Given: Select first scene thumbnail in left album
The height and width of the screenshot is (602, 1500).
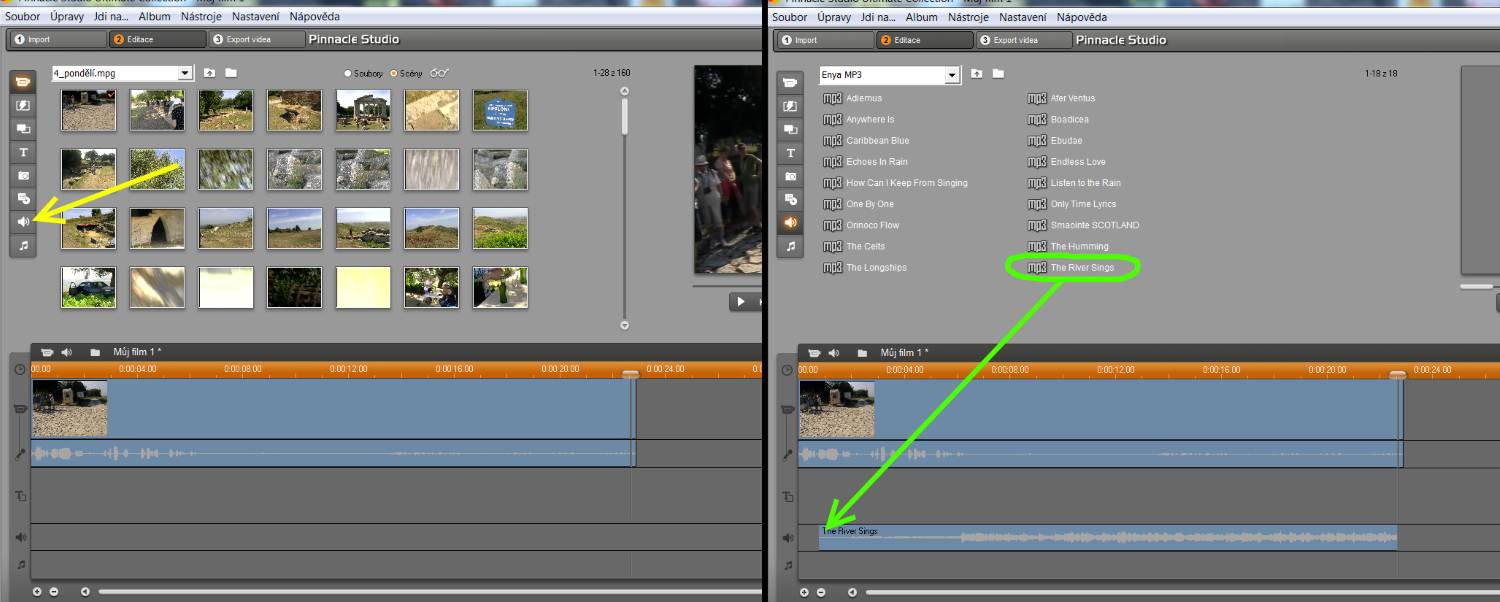Looking at the screenshot, I should 88,110.
